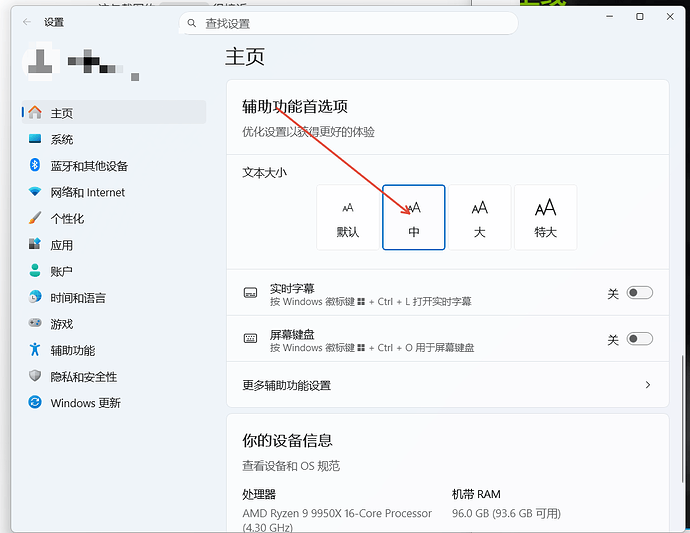Screen dimensions: 690x533
Task: Click the Windows 更新 sync icon
Action: point(35,402)
